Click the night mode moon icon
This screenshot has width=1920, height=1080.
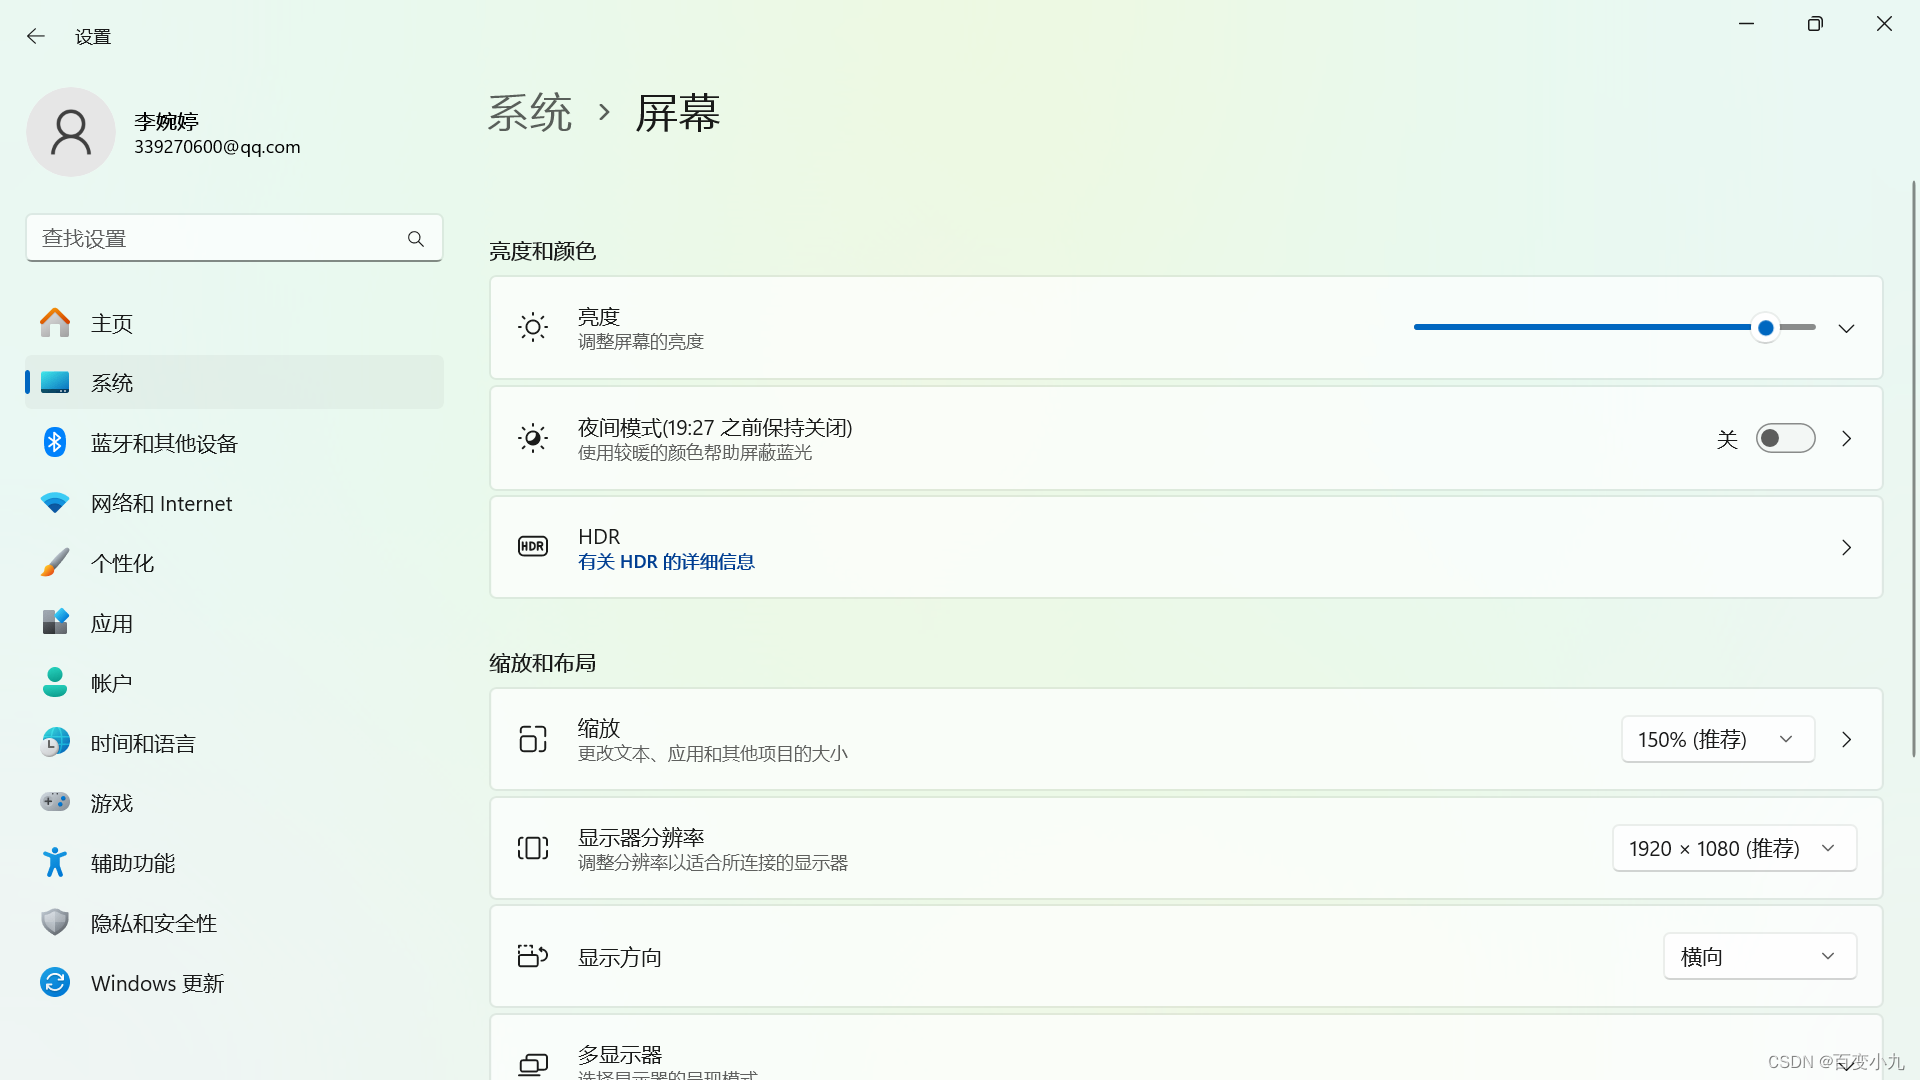tap(532, 437)
